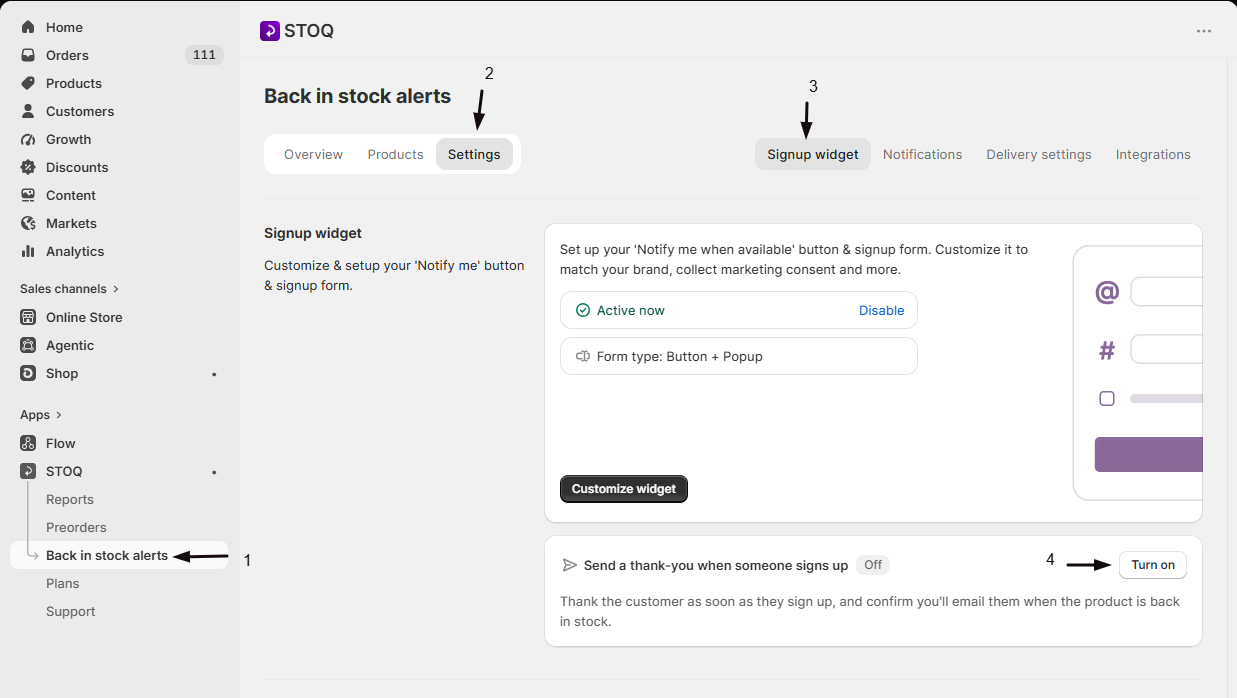Switch to the Overview tab

tap(313, 154)
